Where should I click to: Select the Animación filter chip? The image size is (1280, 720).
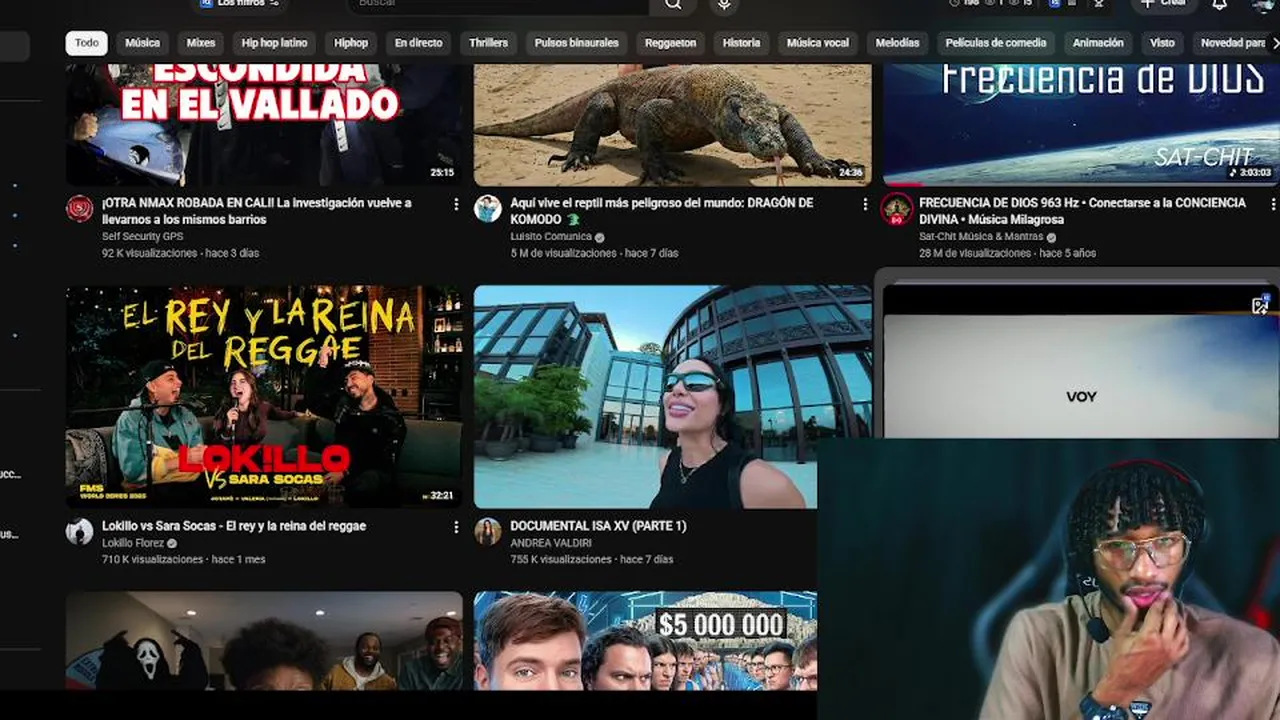pyautogui.click(x=1098, y=43)
